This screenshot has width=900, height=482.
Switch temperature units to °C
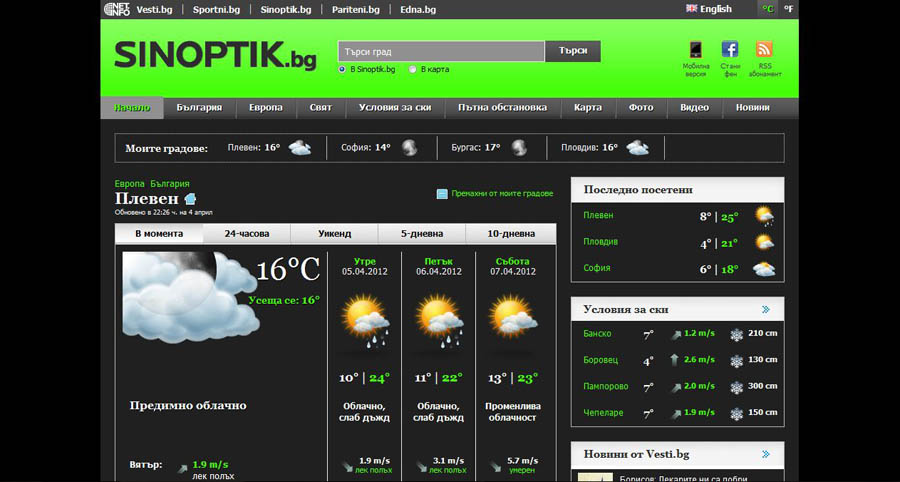click(768, 9)
